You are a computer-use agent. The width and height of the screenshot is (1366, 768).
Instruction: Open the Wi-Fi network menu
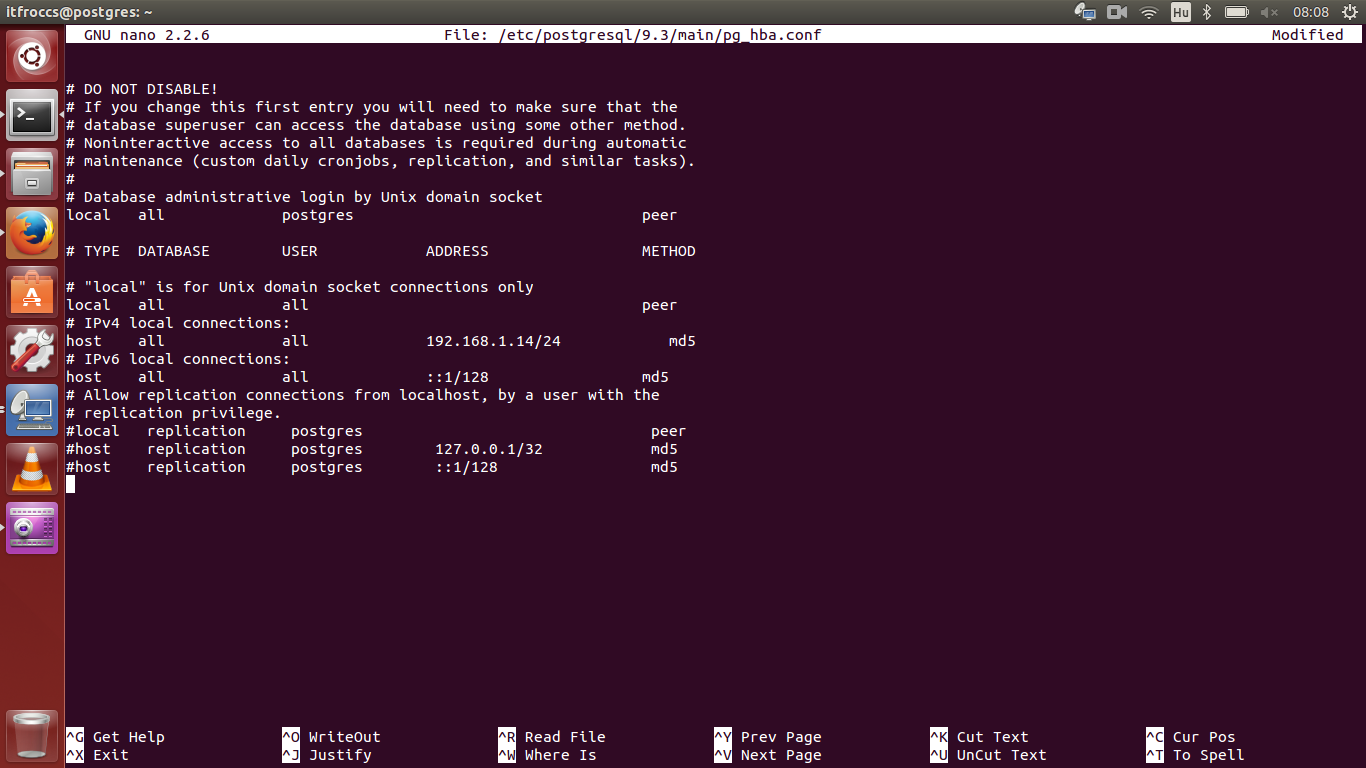coord(1147,12)
